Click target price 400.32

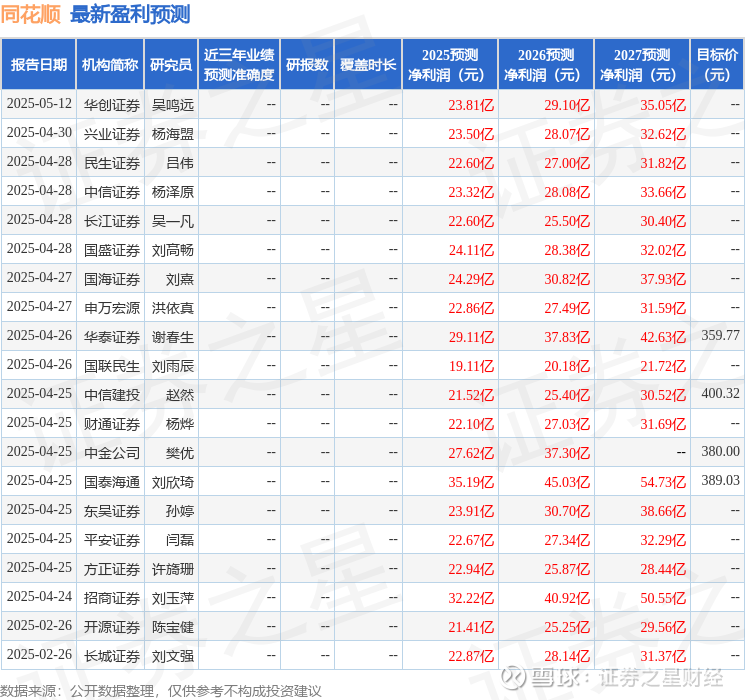[x=720, y=393]
